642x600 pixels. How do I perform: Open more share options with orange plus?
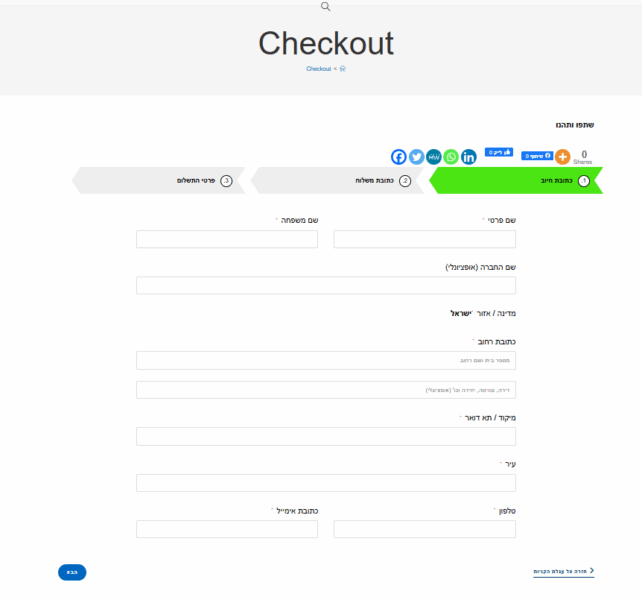[x=563, y=157]
